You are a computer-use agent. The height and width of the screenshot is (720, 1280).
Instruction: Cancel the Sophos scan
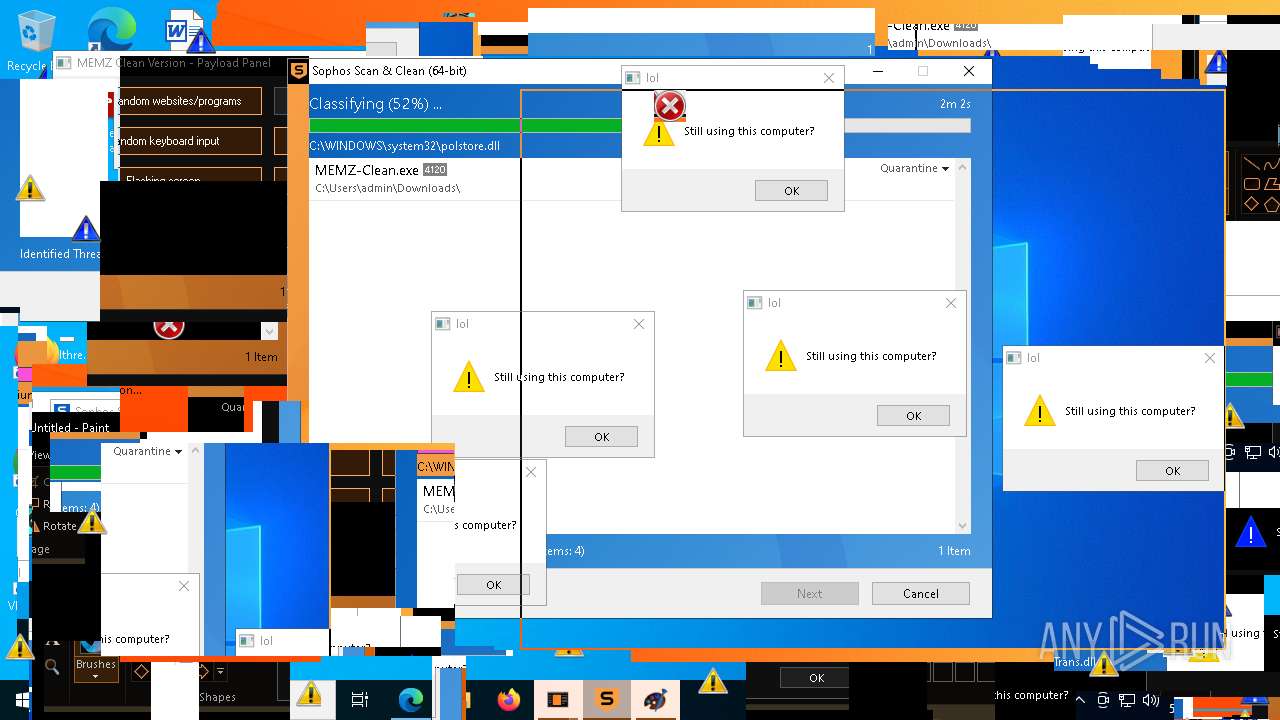coord(920,593)
